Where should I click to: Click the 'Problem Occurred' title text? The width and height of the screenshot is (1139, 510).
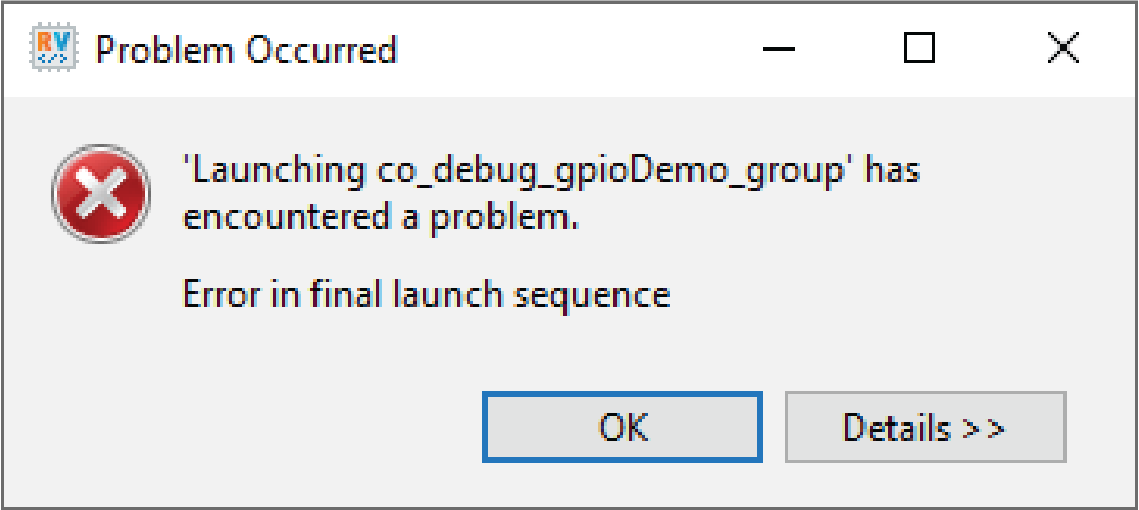point(246,49)
